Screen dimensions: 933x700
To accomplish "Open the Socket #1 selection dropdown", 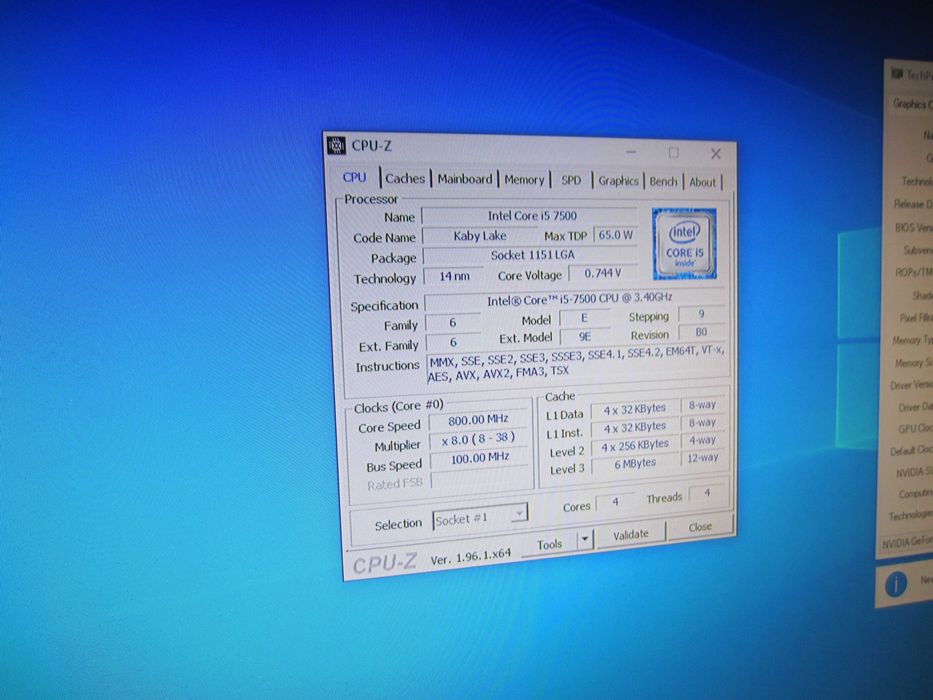I will pos(480,518).
